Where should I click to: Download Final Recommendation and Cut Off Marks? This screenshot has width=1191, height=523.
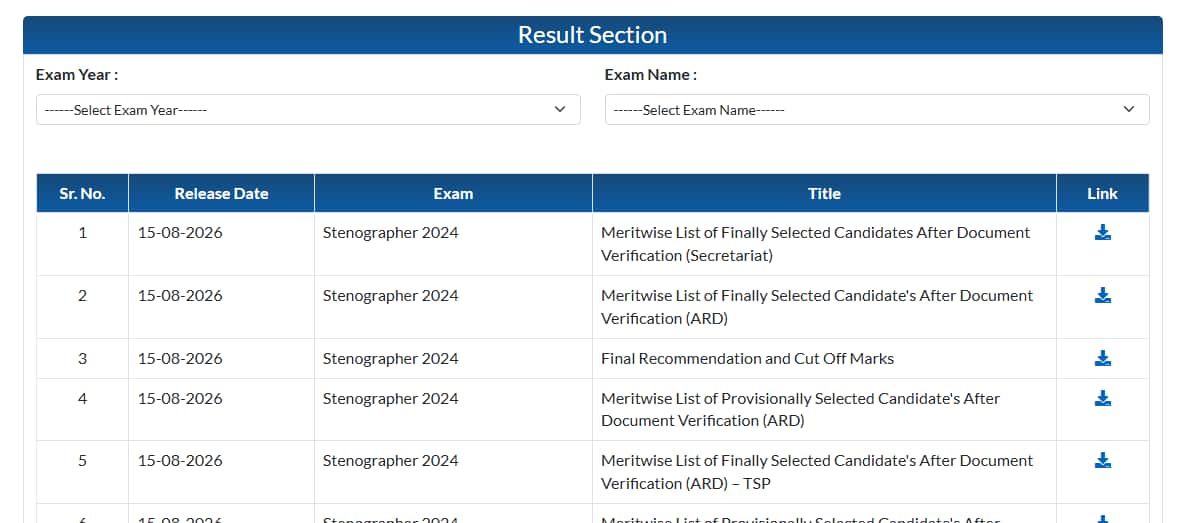[1102, 358]
